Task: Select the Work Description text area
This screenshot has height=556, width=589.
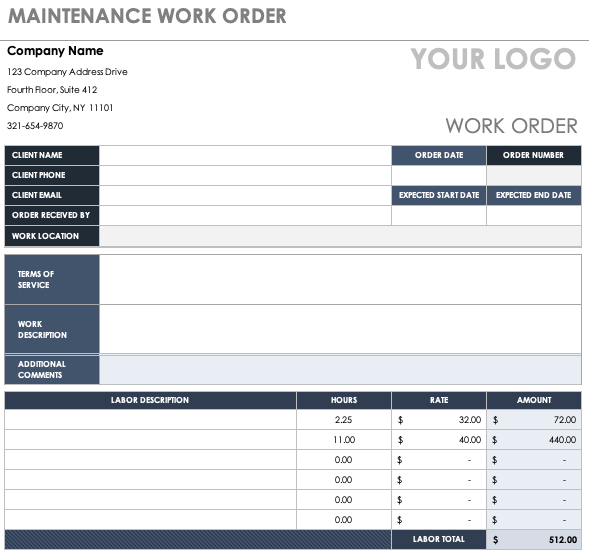Action: 340,329
